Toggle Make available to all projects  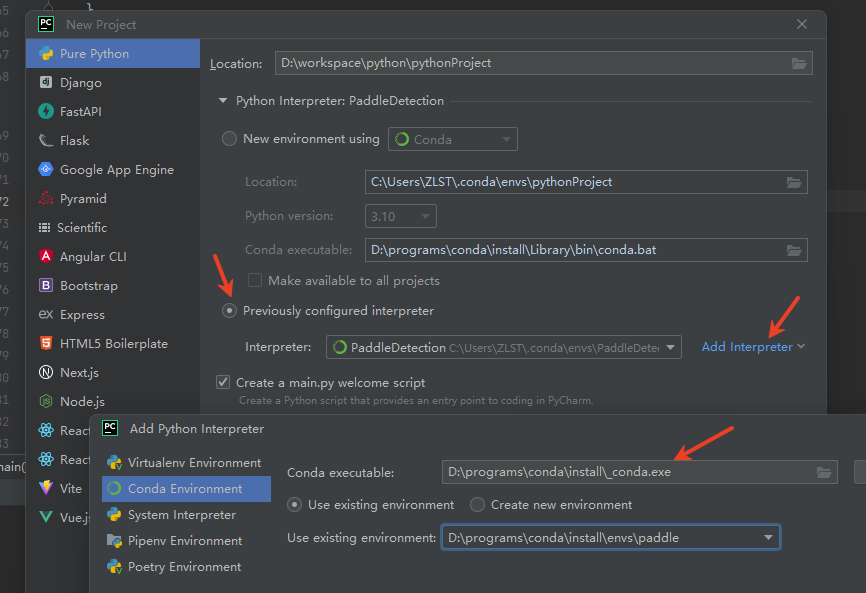pos(255,280)
